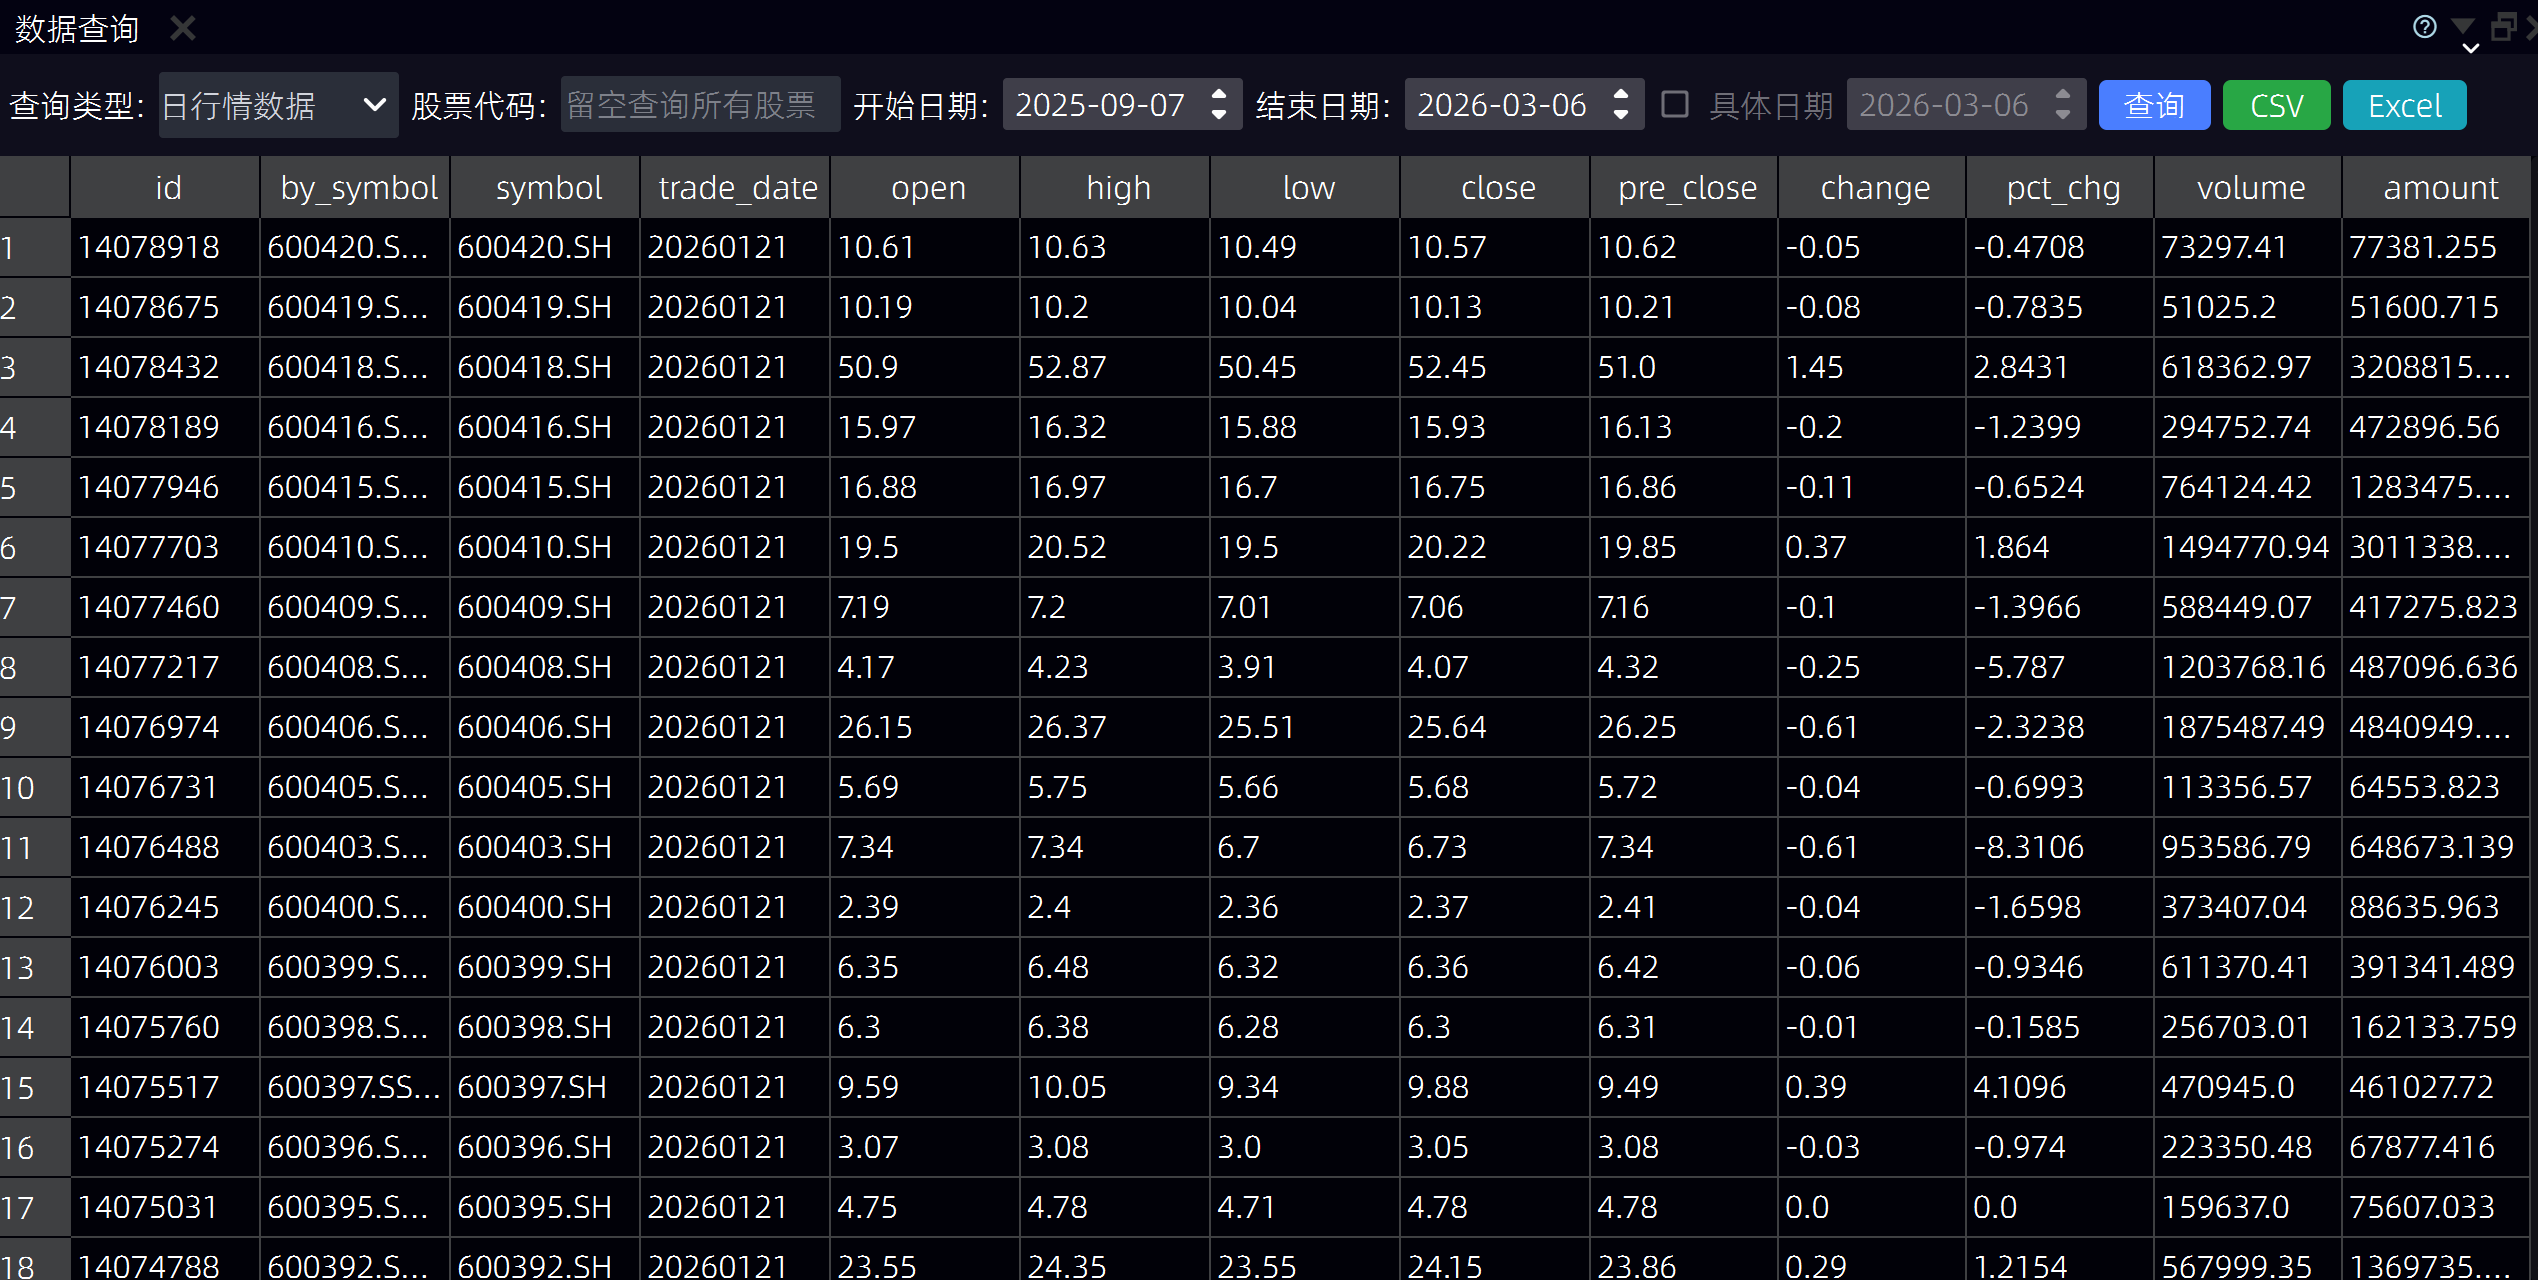Export results with Excel button
This screenshot has width=2538, height=1280.
click(x=2404, y=105)
